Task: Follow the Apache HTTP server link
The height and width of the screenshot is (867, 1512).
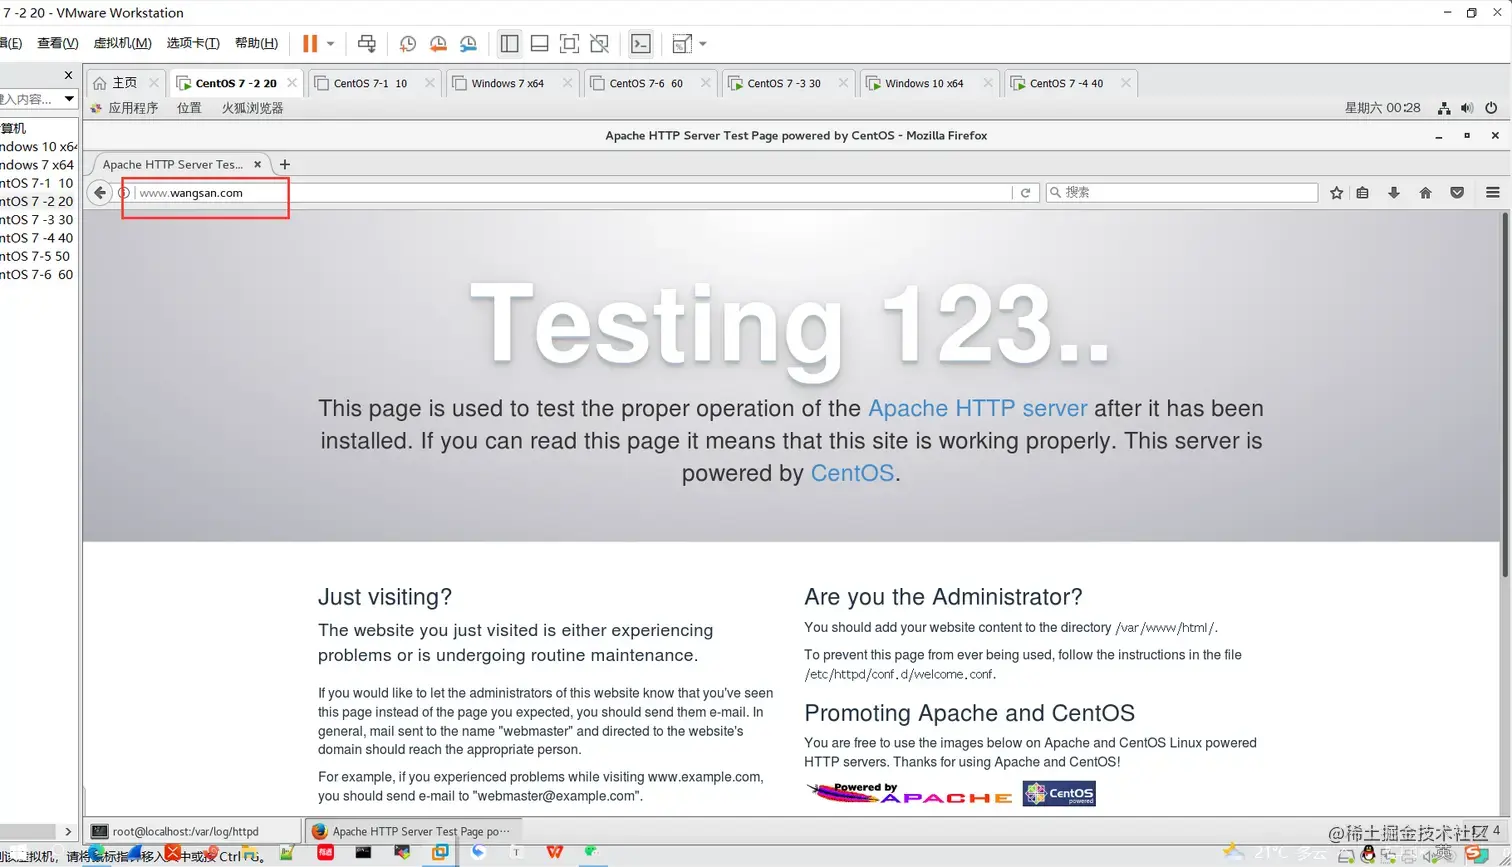Action: 977,408
